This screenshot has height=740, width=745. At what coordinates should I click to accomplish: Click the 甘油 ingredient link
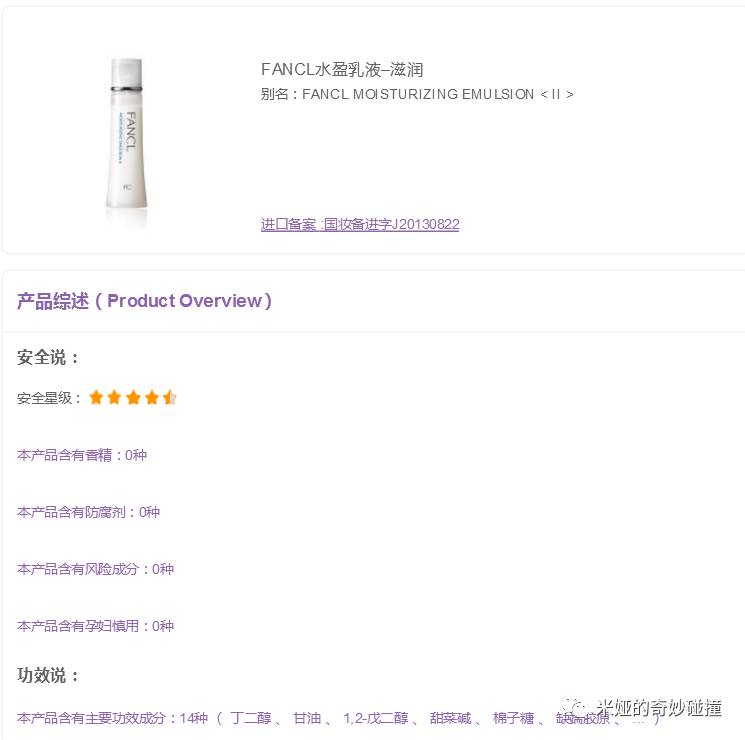point(307,718)
